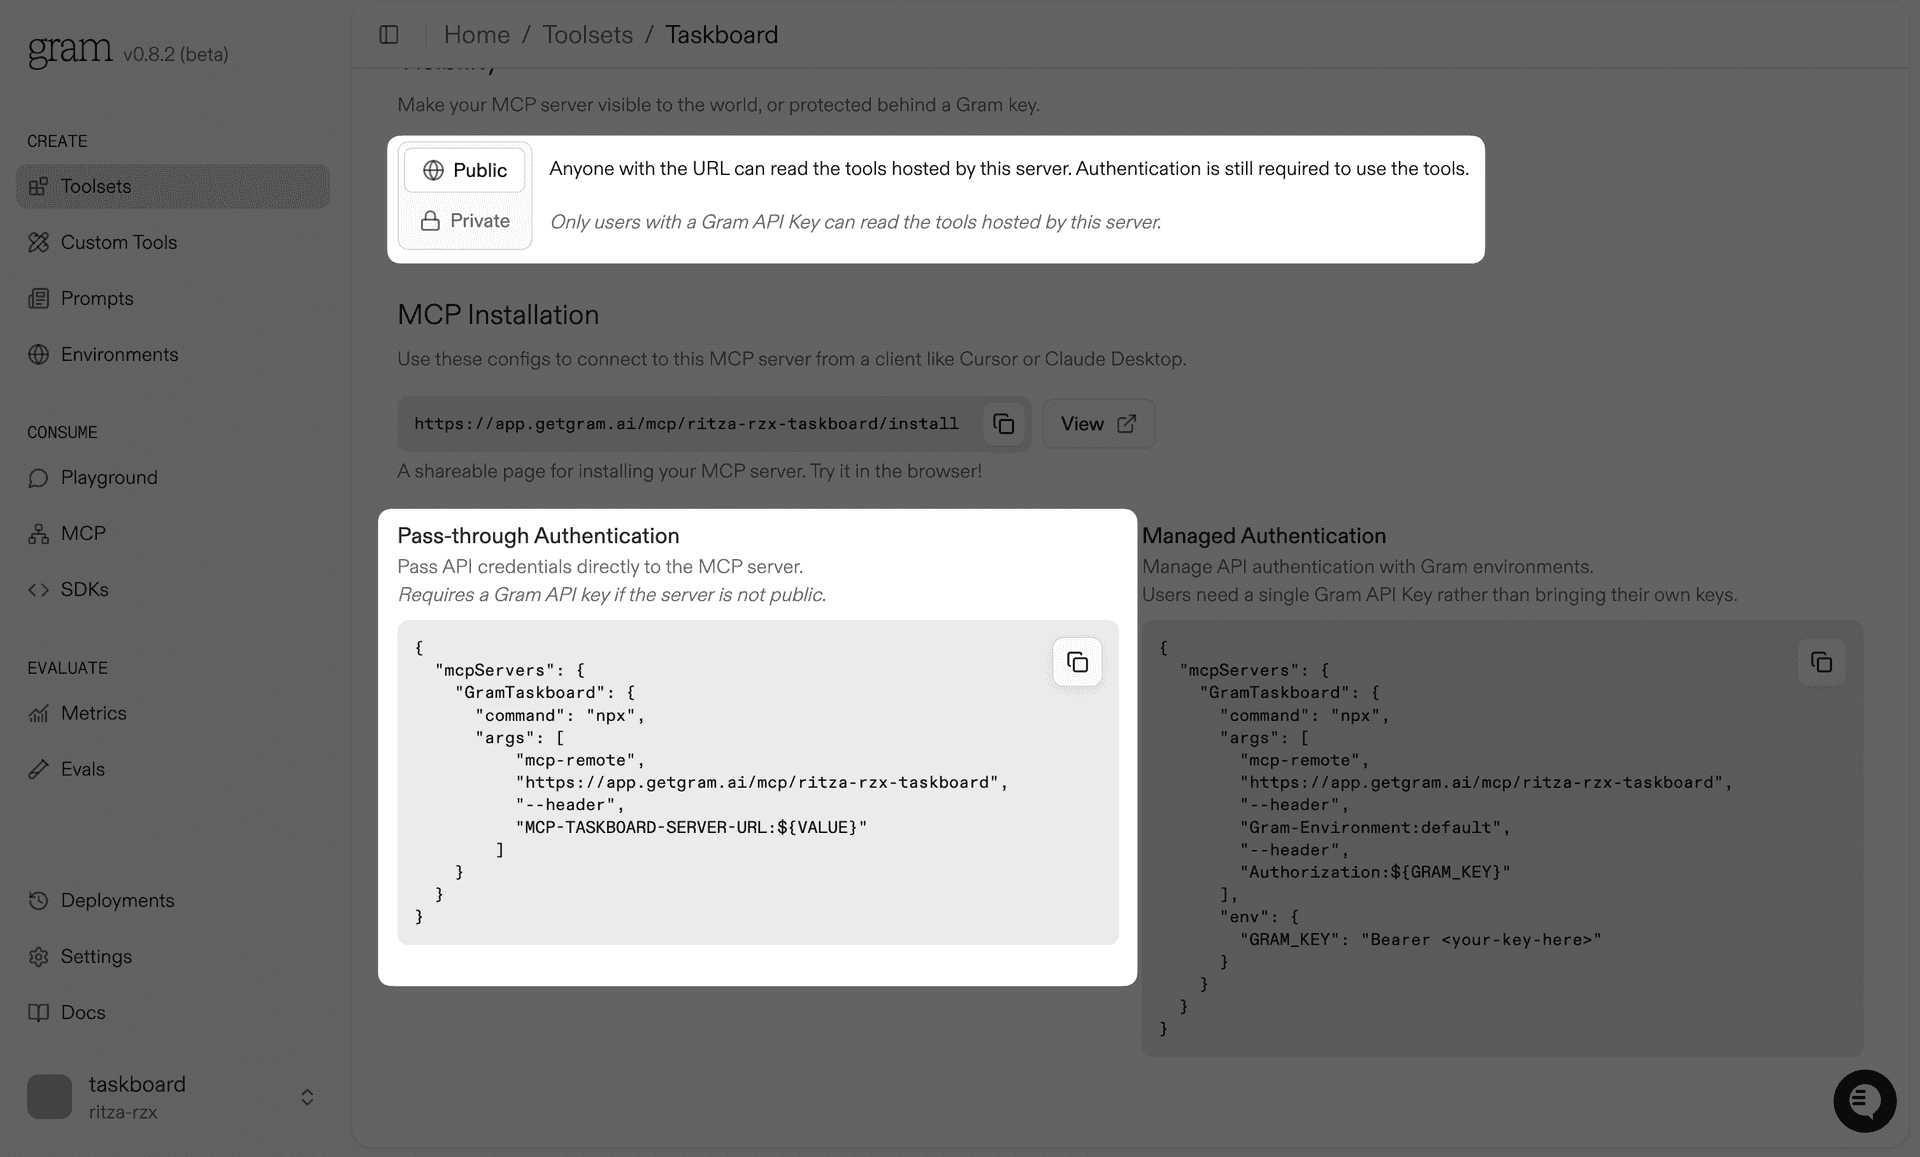This screenshot has height=1157, width=1920.
Task: Click the Prompts icon in the sidebar
Action: 38,298
